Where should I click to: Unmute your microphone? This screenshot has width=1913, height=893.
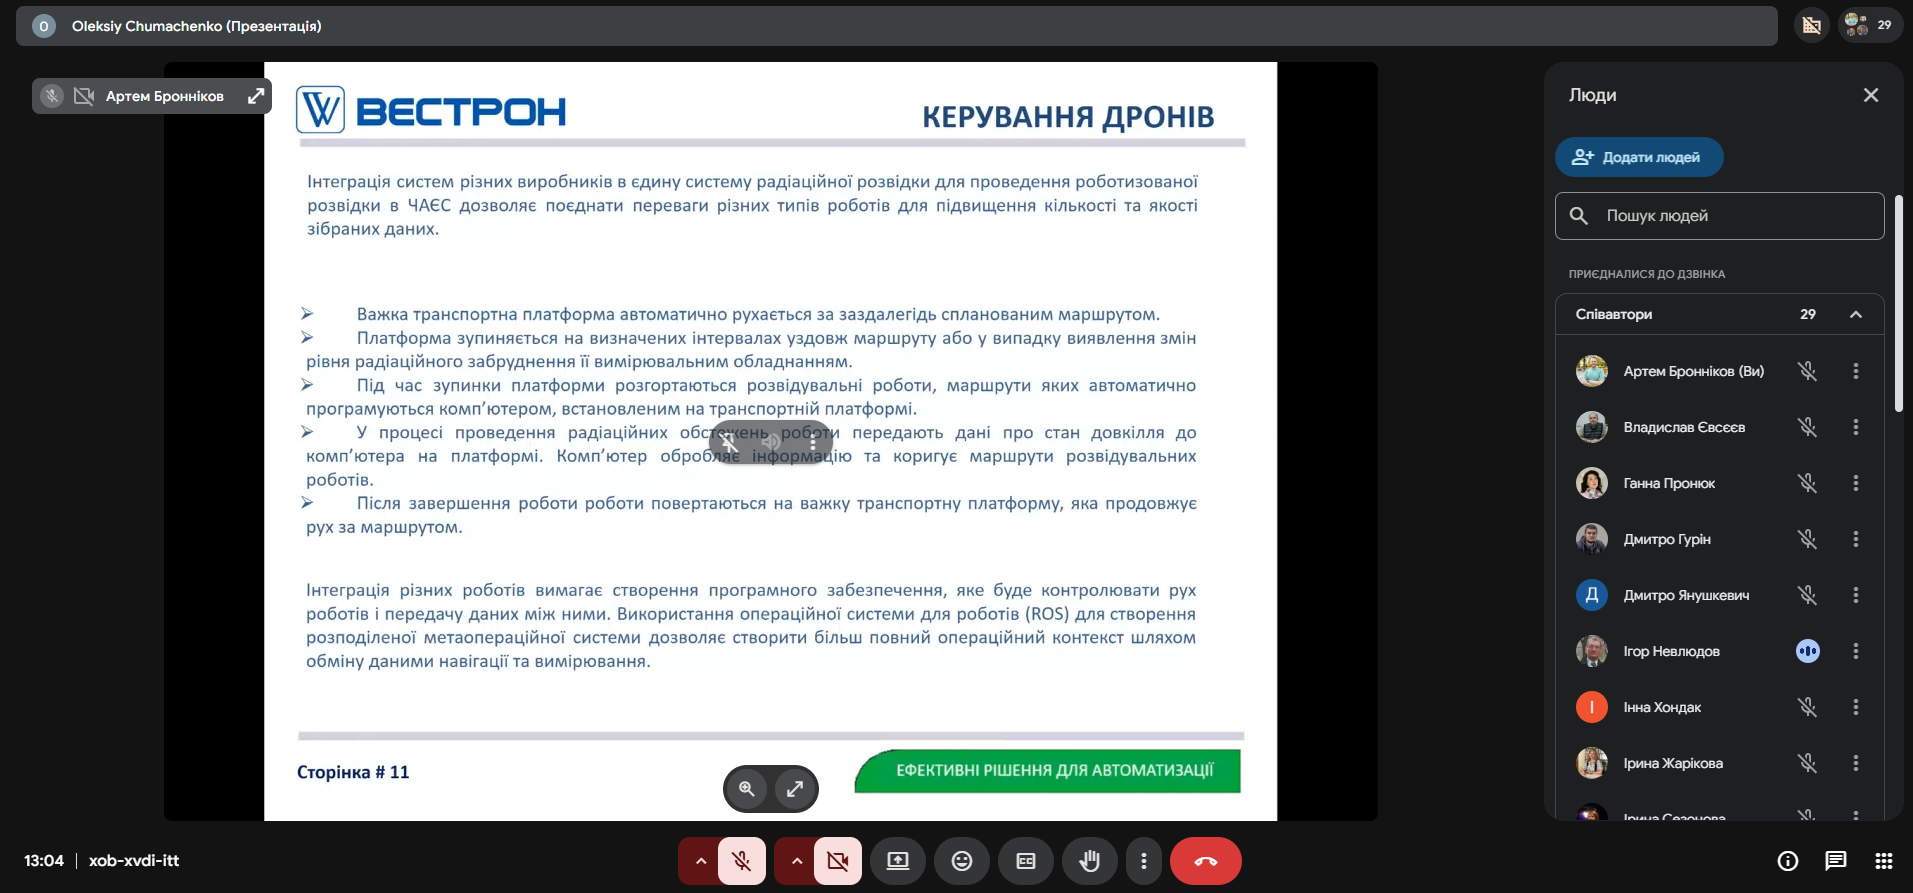741,861
